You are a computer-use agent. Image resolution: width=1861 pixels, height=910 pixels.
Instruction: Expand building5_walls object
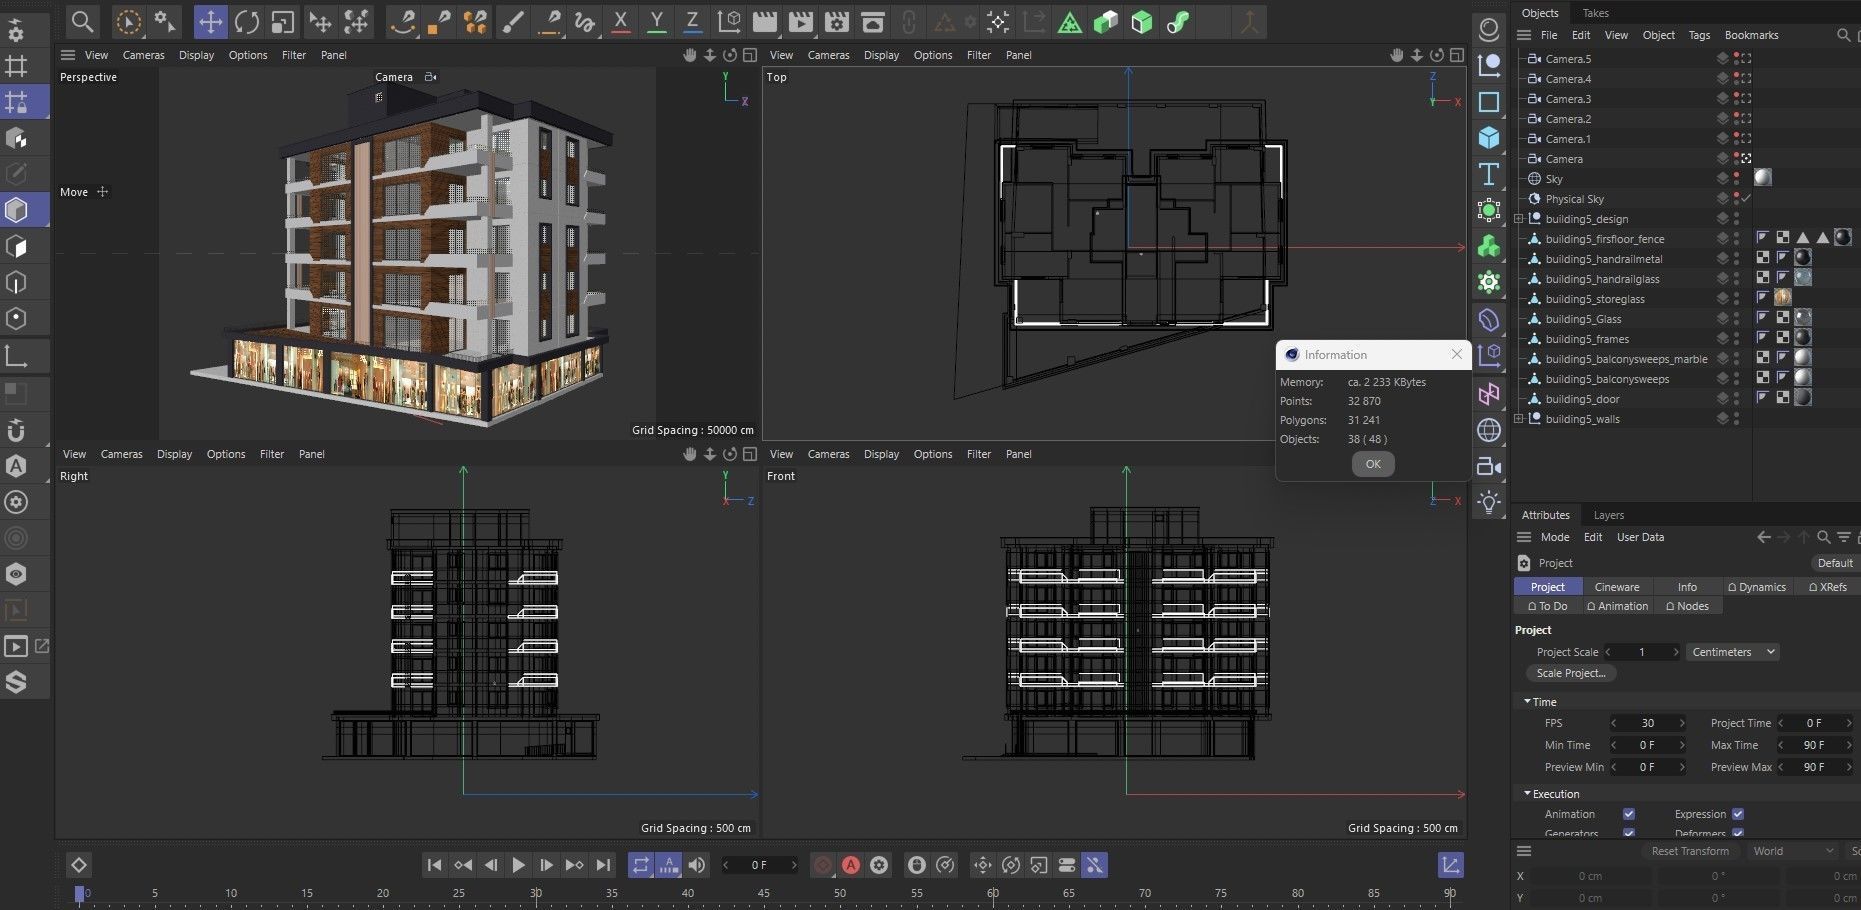[1519, 419]
